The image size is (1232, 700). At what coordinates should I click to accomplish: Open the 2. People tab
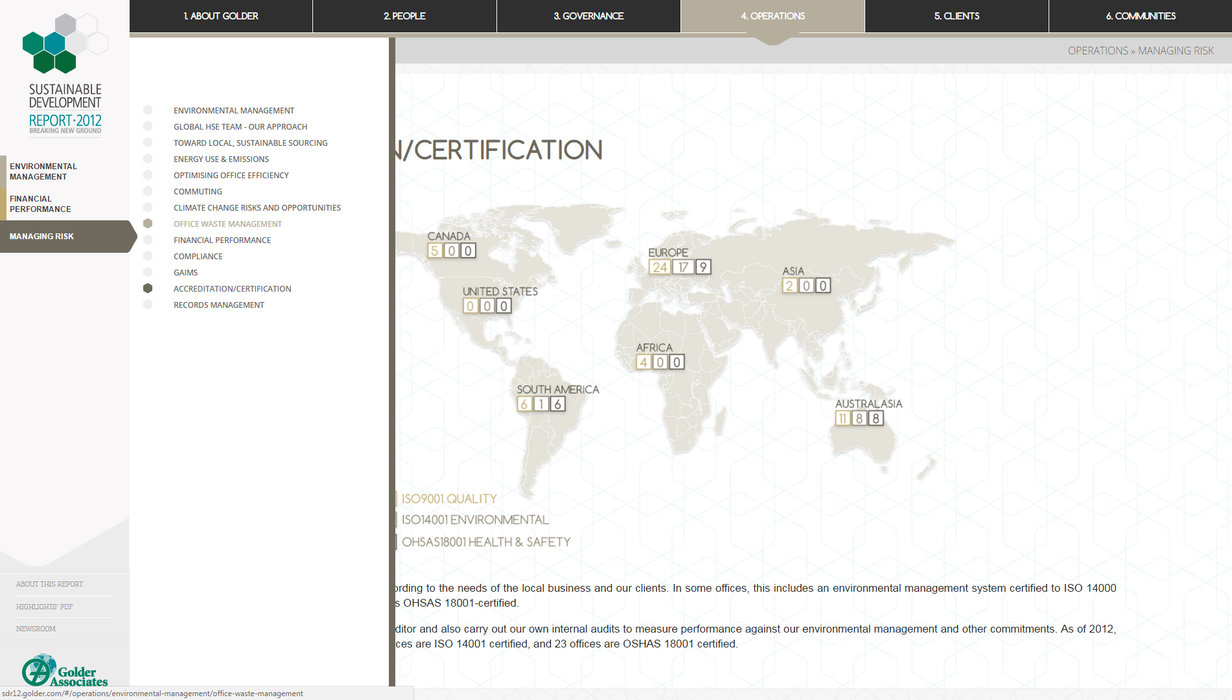click(404, 16)
